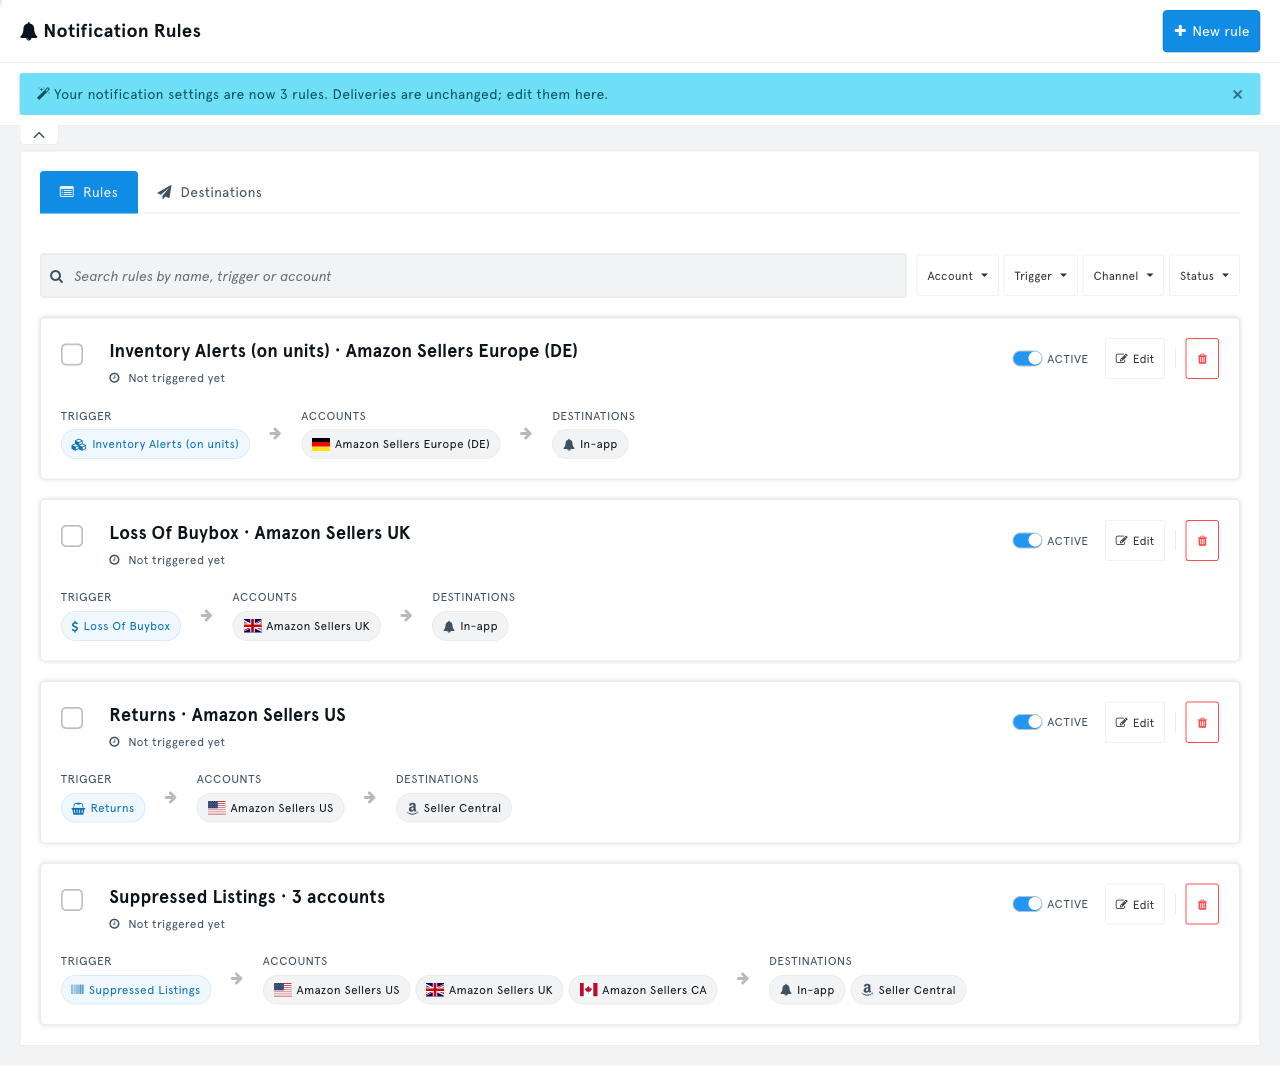The image size is (1280, 1066).
Task: Switch off the Suppressed Listings rule toggle
Action: (x=1027, y=904)
